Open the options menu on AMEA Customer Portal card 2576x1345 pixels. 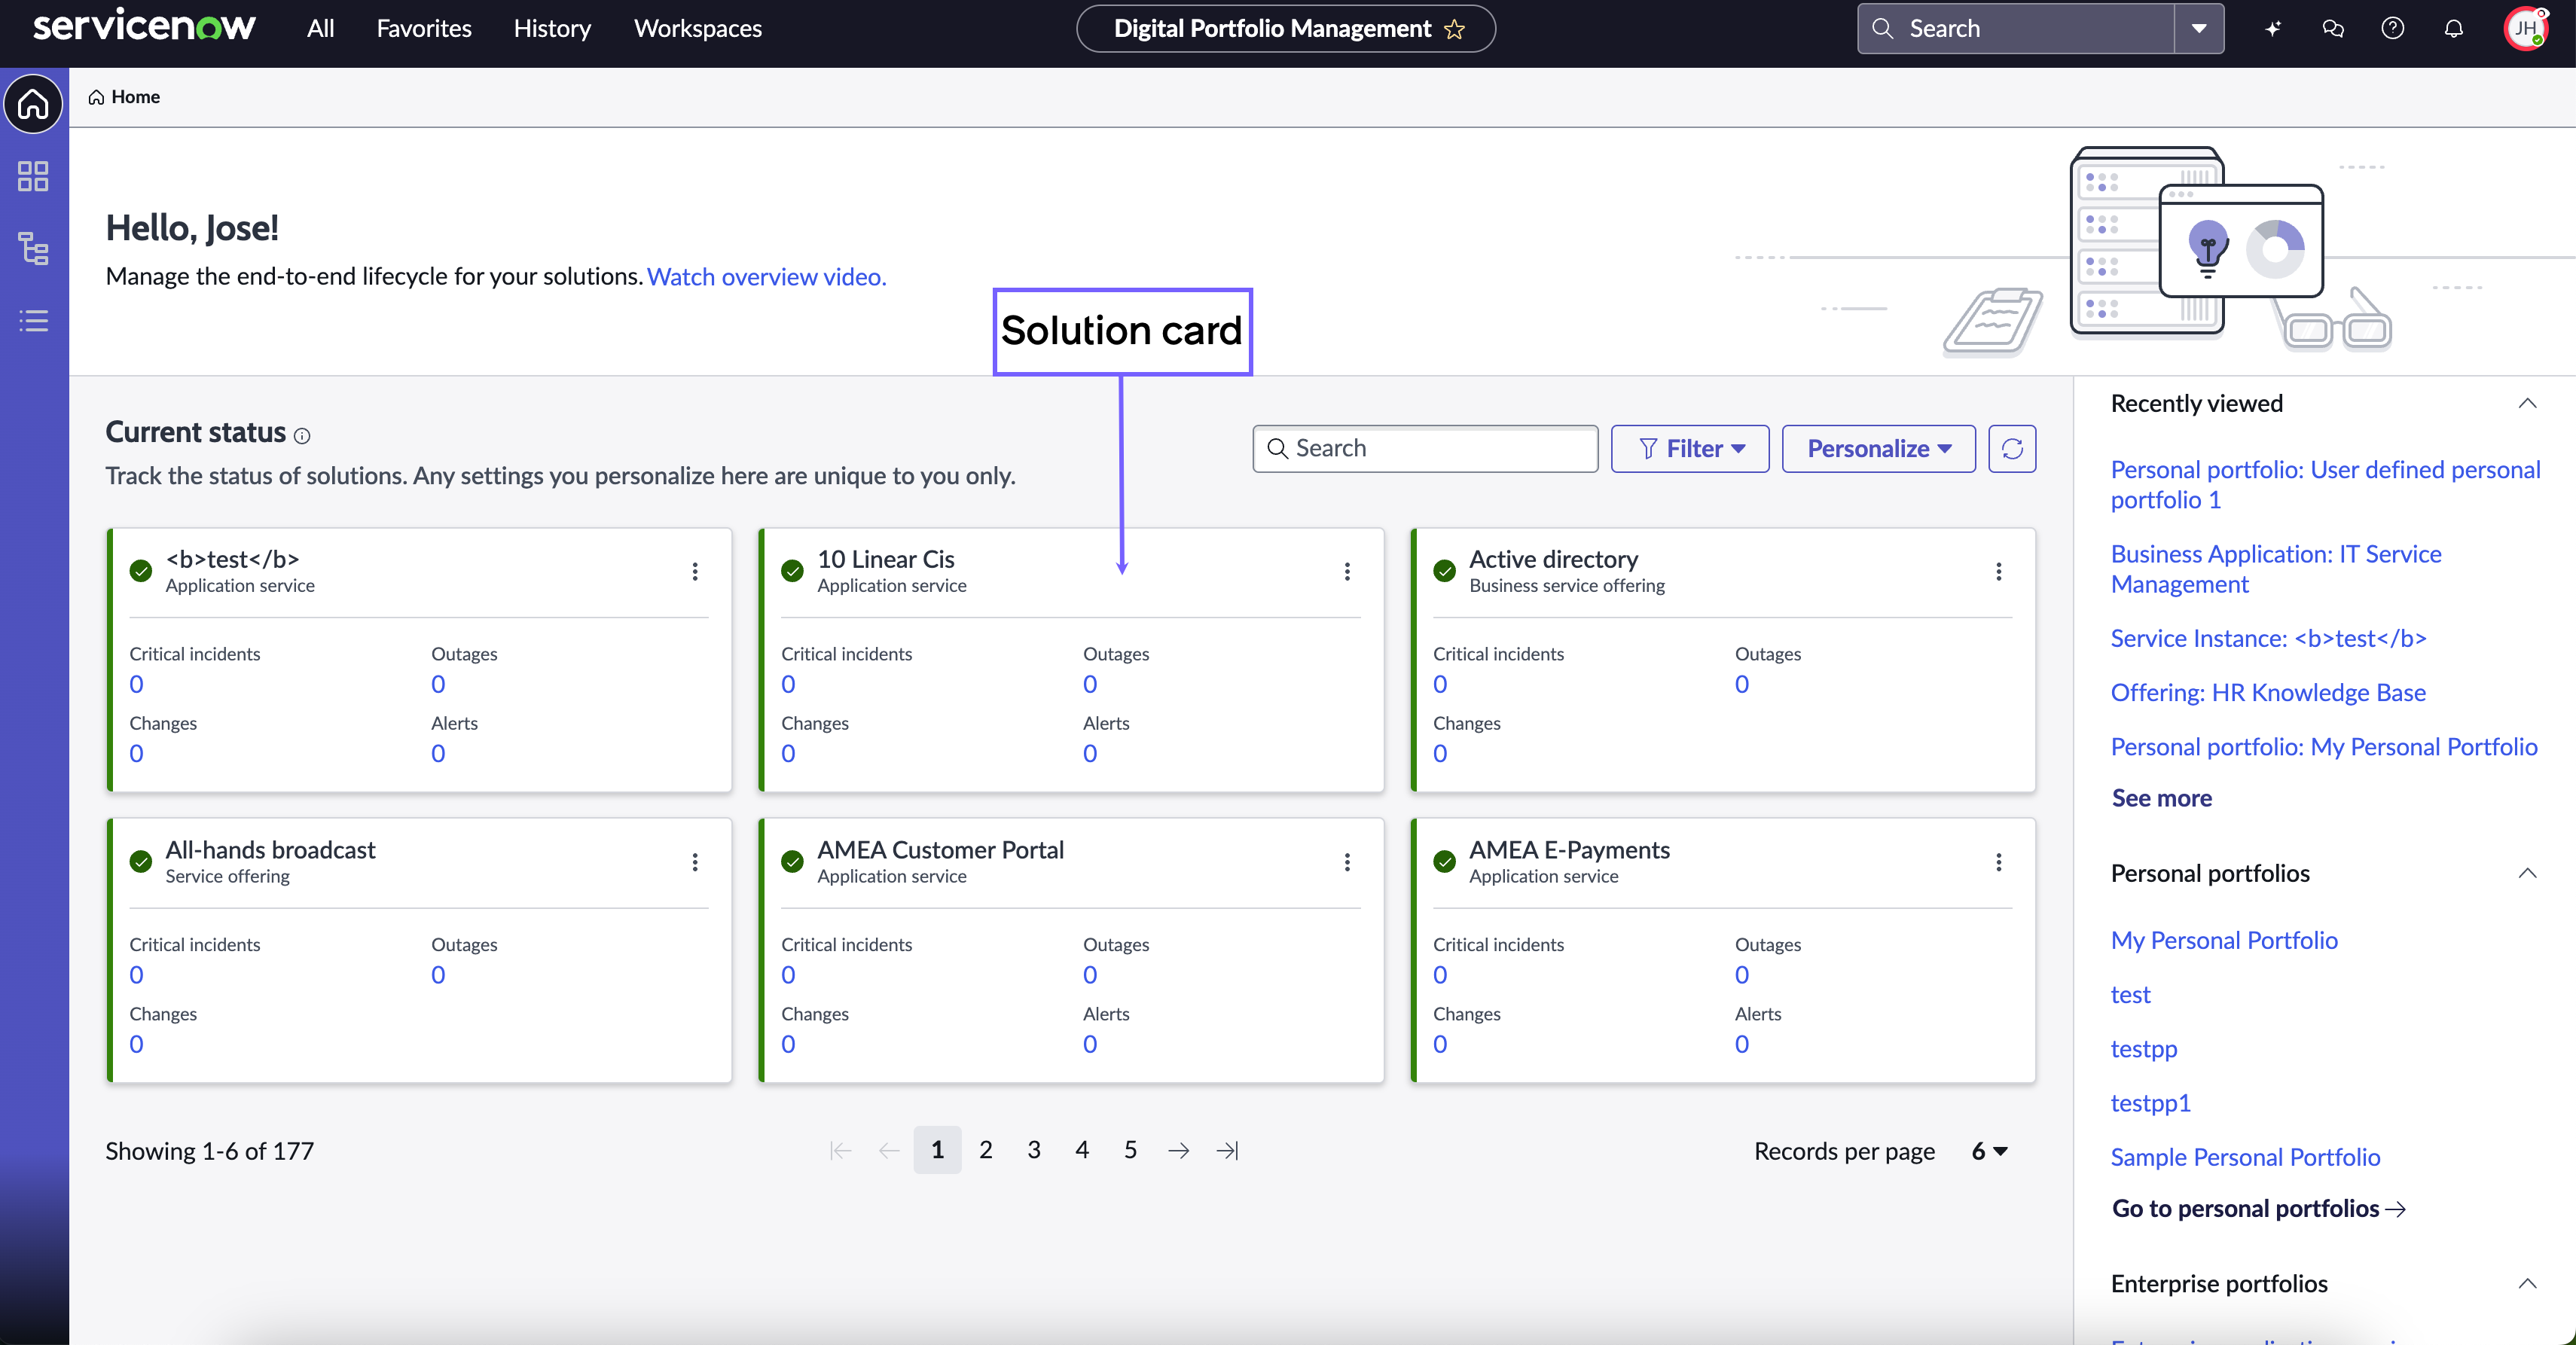(x=1347, y=862)
